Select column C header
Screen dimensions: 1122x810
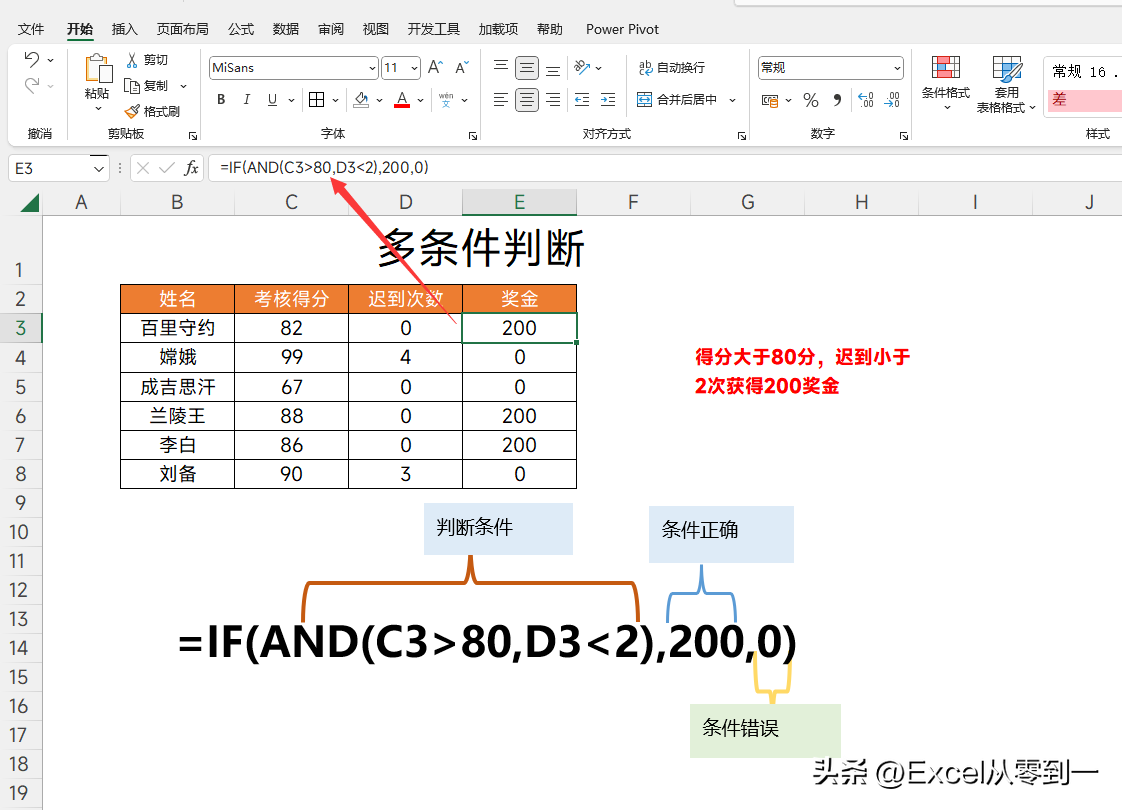click(x=291, y=202)
